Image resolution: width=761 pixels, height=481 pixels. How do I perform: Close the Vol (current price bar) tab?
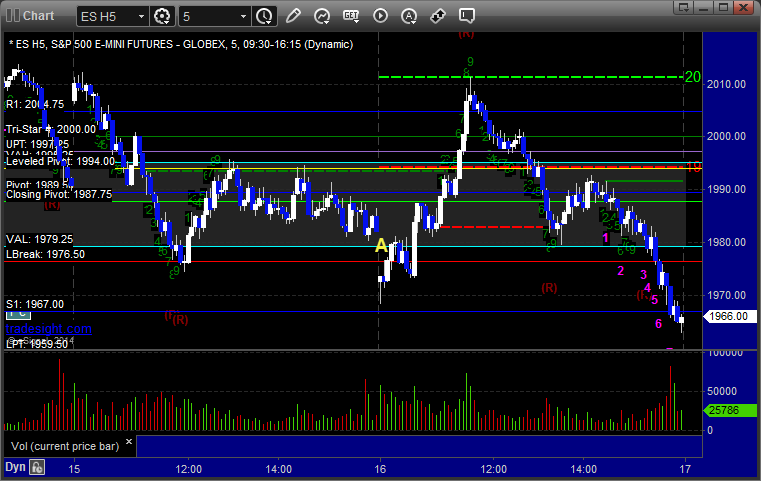pos(129,442)
